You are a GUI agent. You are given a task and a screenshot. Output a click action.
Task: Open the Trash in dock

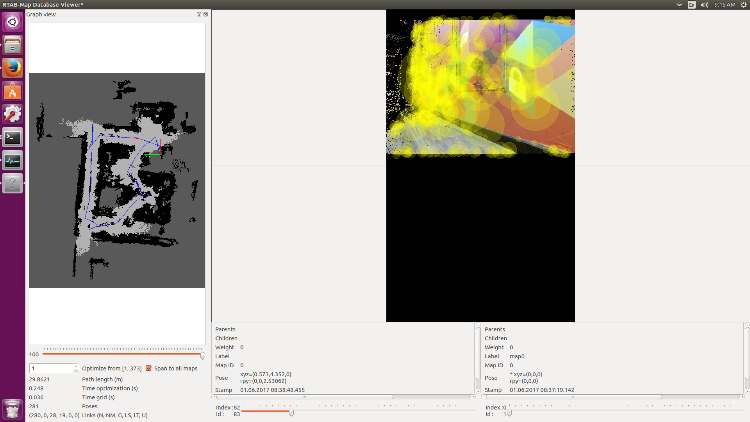coord(12,407)
